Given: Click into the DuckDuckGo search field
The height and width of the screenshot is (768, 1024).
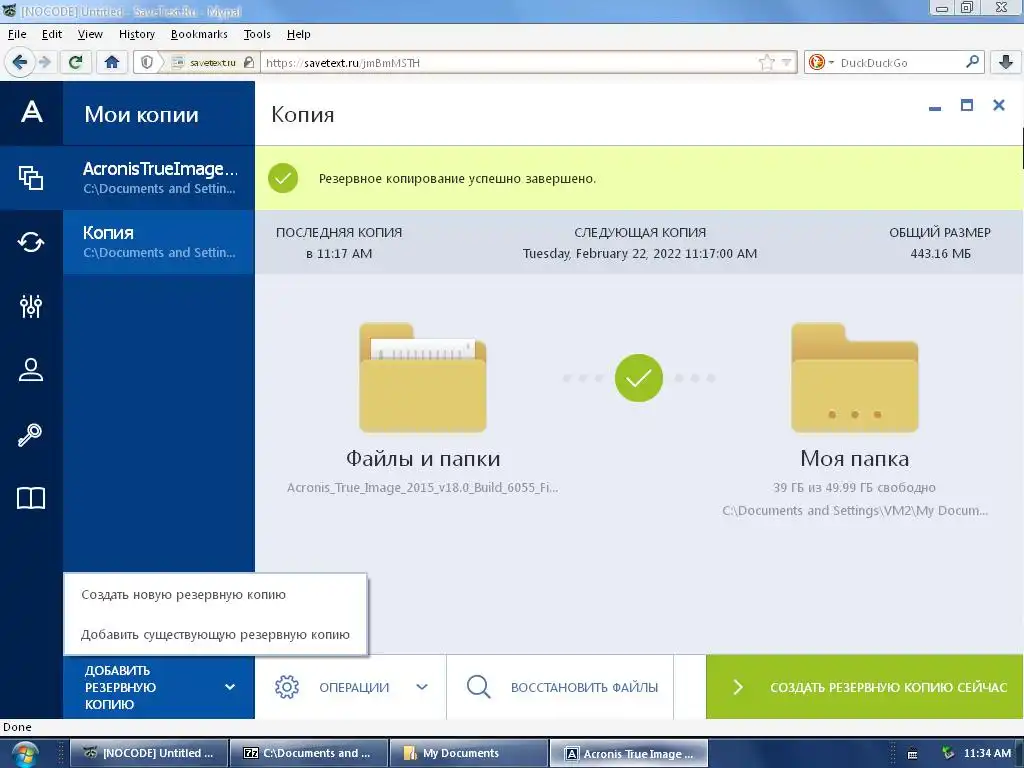Looking at the screenshot, I should click(x=900, y=63).
